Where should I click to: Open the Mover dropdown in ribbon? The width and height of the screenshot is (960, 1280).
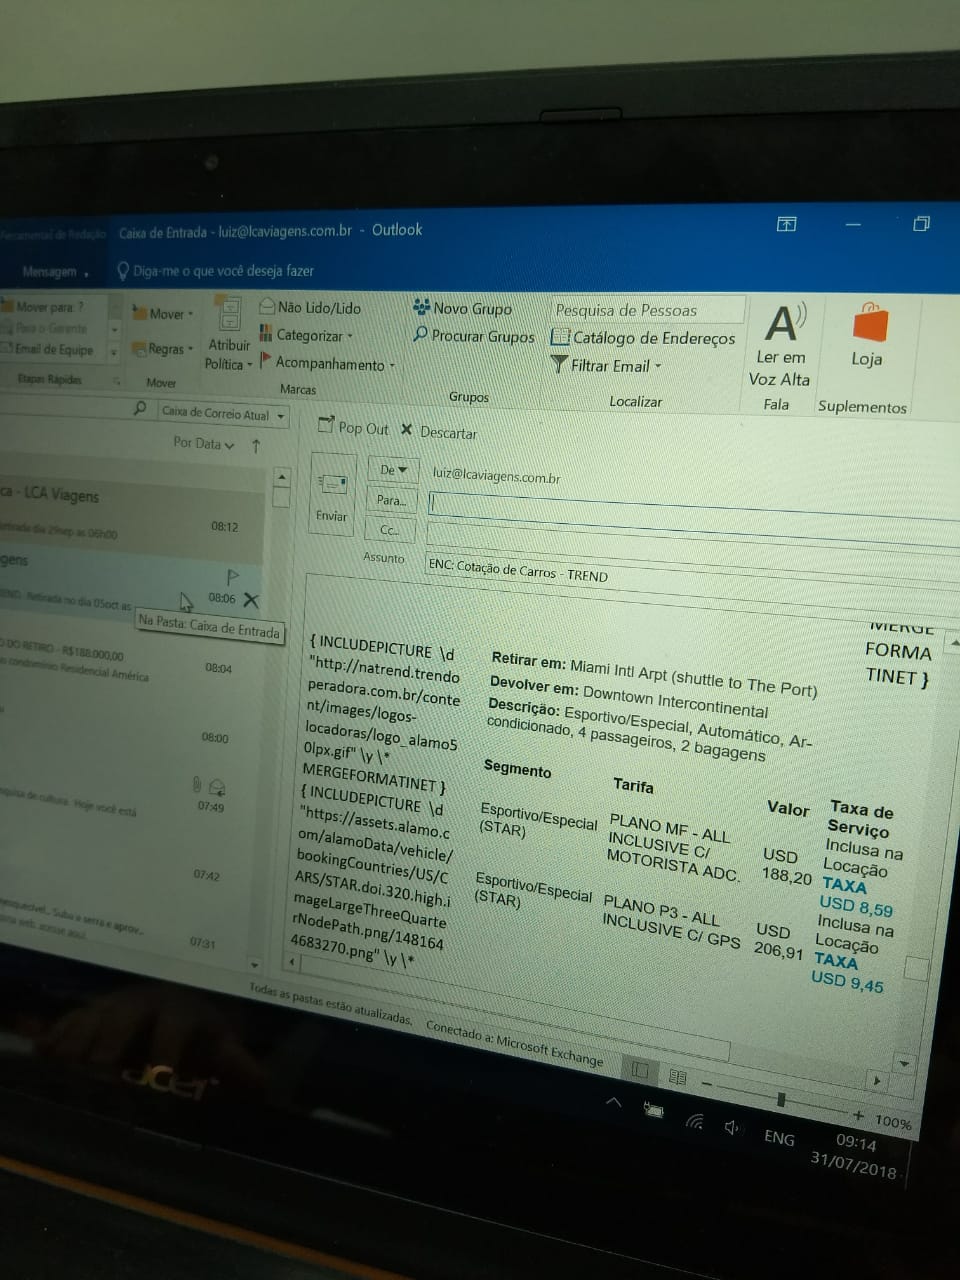164,314
